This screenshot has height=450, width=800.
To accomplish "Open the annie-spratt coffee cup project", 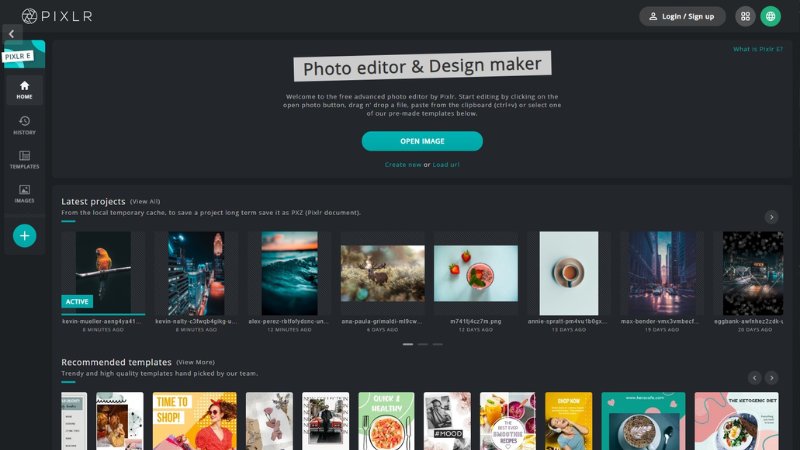I will click(x=569, y=273).
